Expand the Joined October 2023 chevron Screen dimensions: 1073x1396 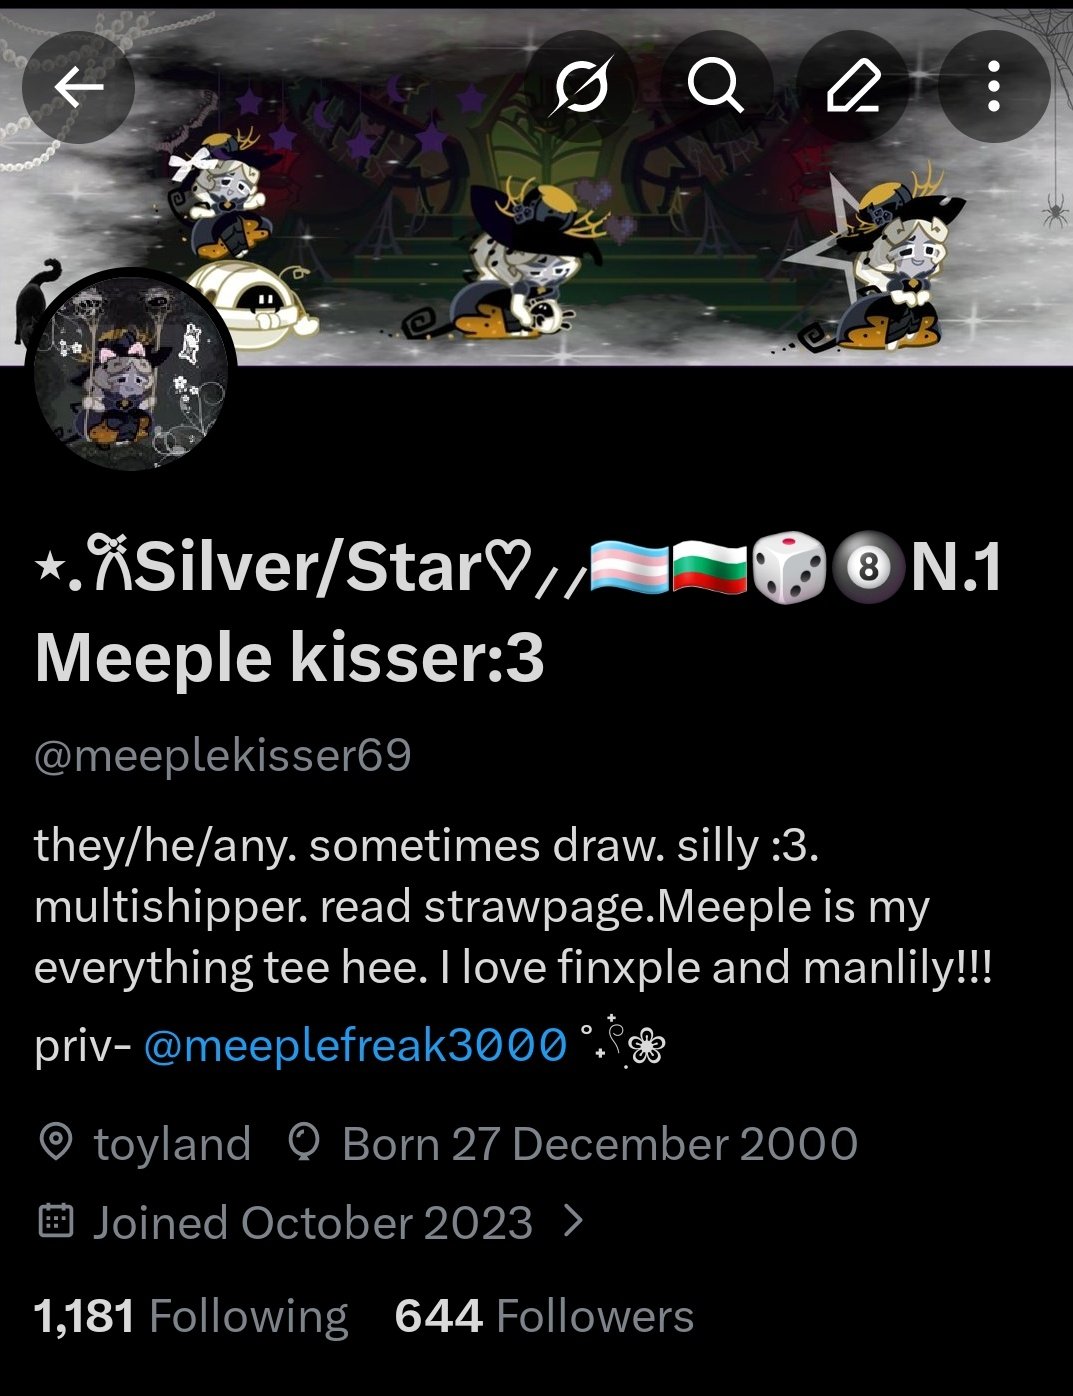click(x=573, y=1221)
